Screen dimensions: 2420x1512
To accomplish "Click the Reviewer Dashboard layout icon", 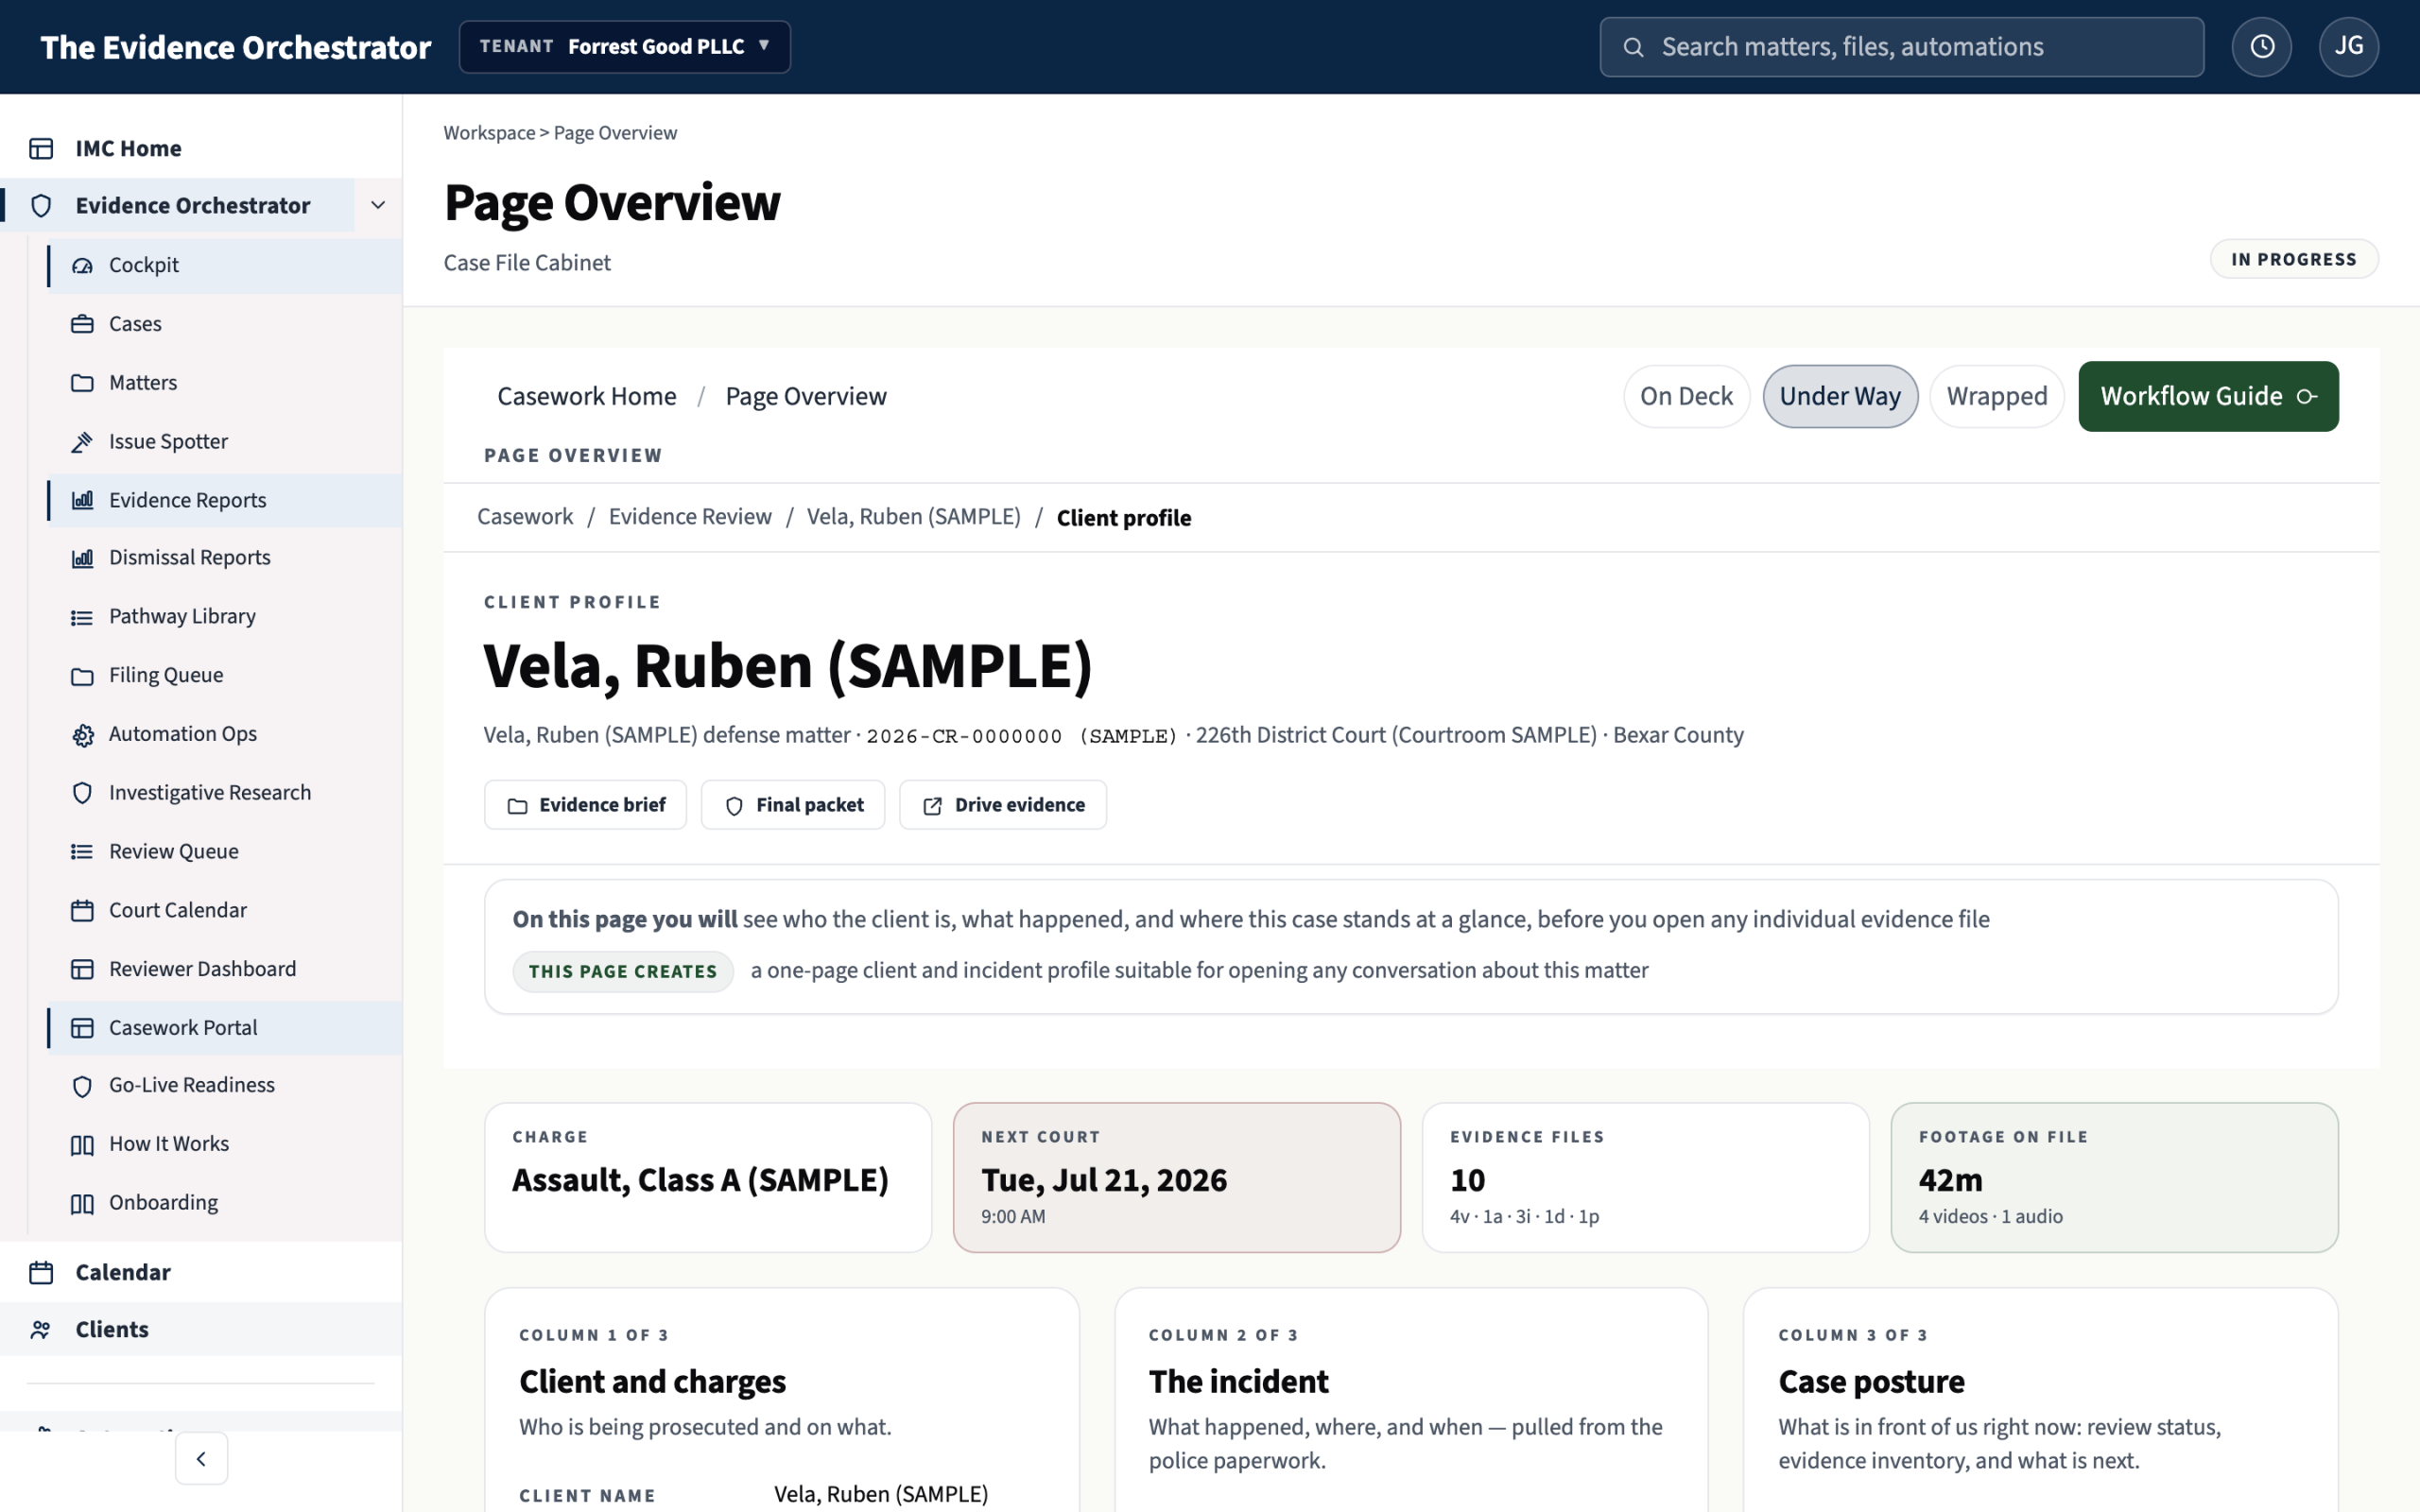I will (82, 969).
